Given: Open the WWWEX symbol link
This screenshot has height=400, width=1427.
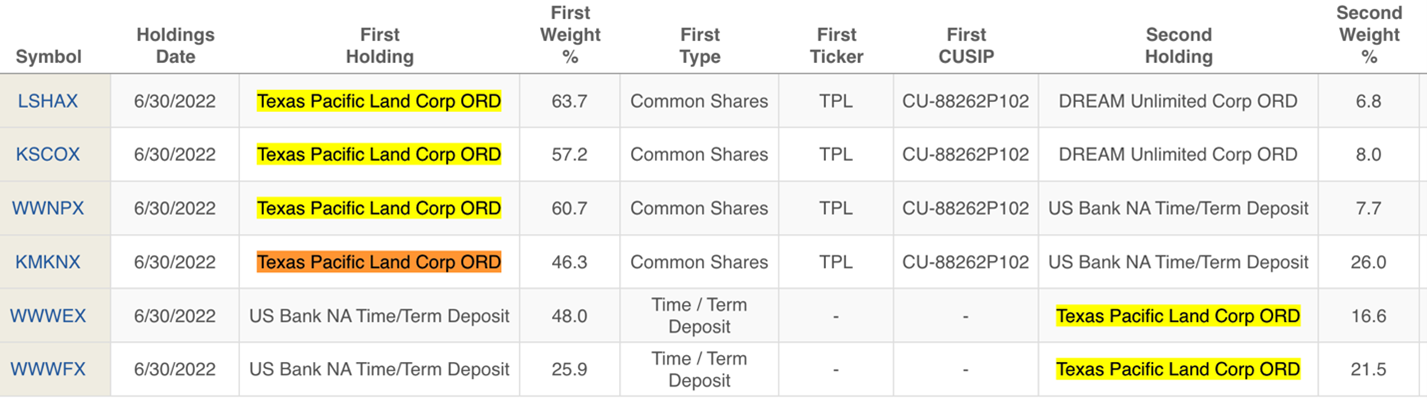Looking at the screenshot, I should click(x=48, y=316).
